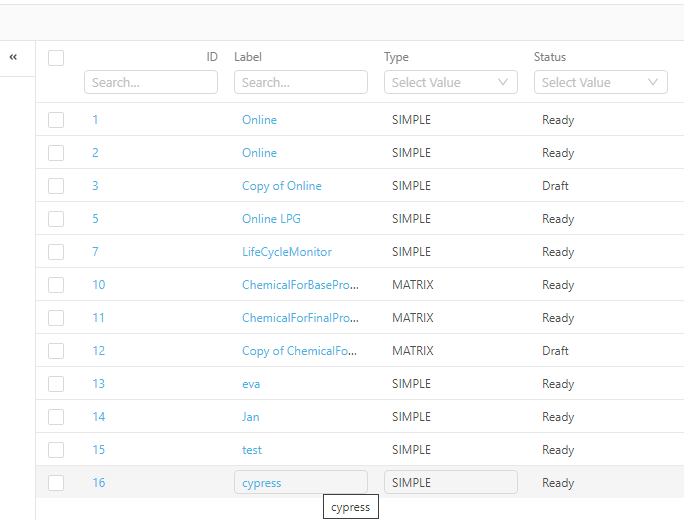684x520 pixels.
Task: Collapse the sidebar with double chevron icon
Action: coord(13,57)
